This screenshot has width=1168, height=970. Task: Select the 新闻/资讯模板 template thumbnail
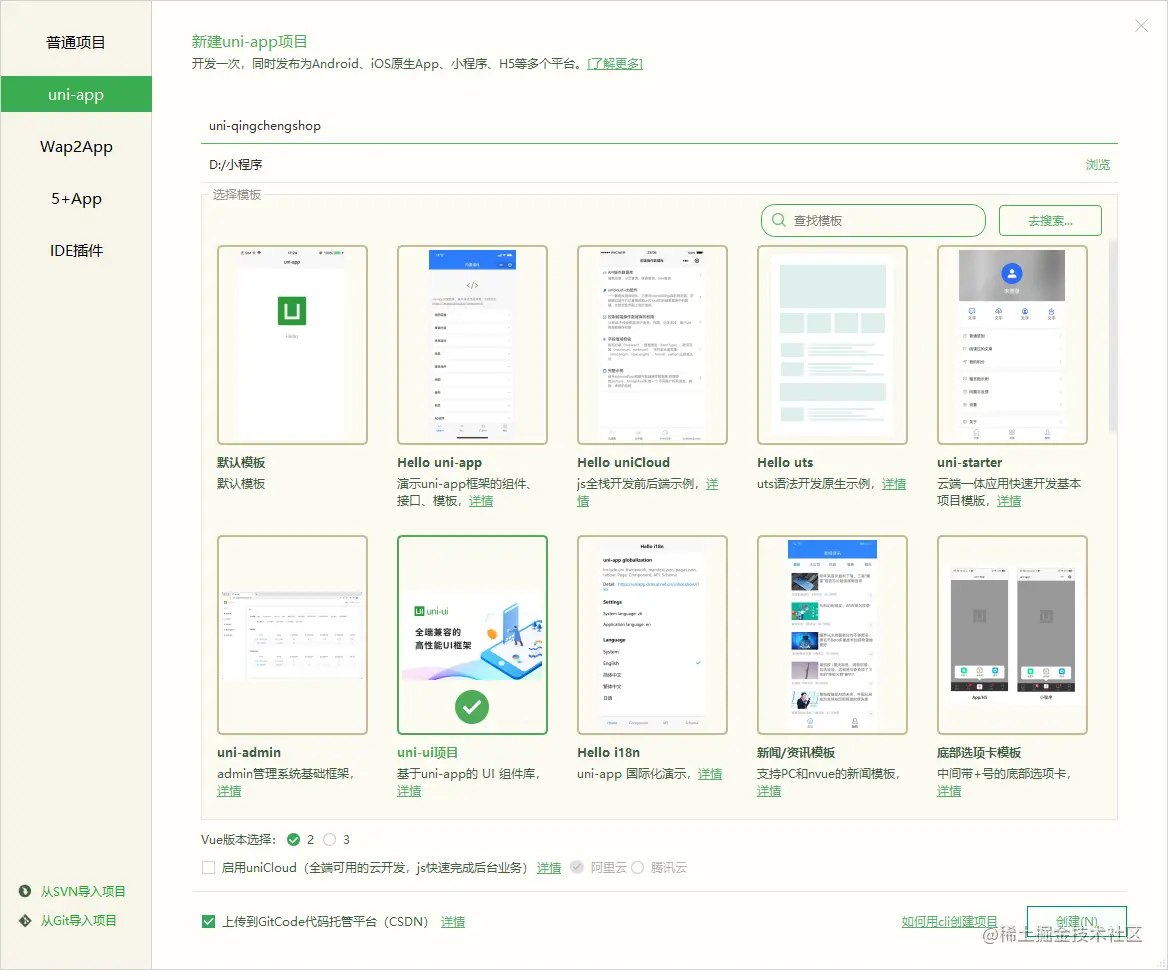(x=832, y=635)
